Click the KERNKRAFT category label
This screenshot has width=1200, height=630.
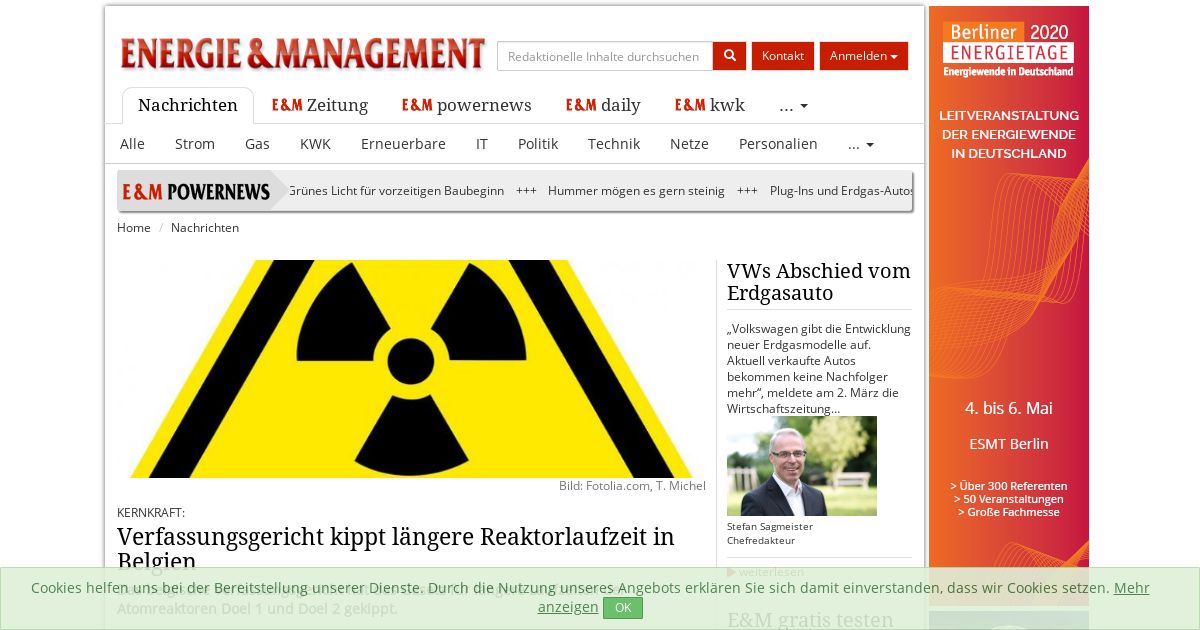click(x=151, y=513)
